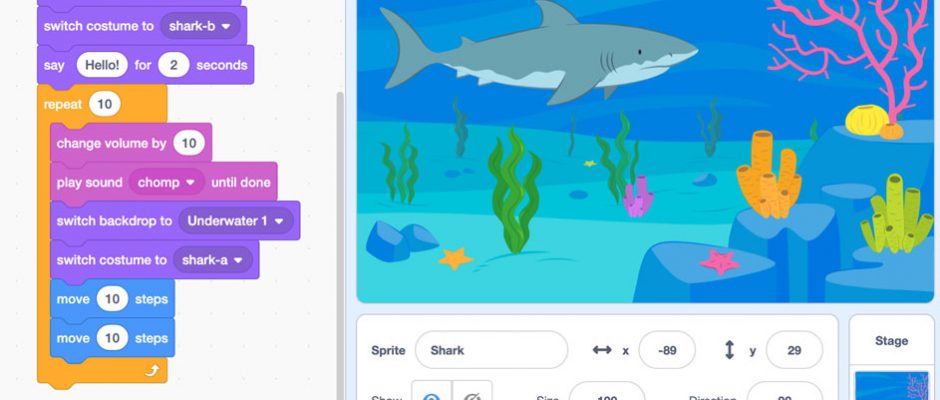
Task: Edit steps value in first move block
Action: click(112, 299)
